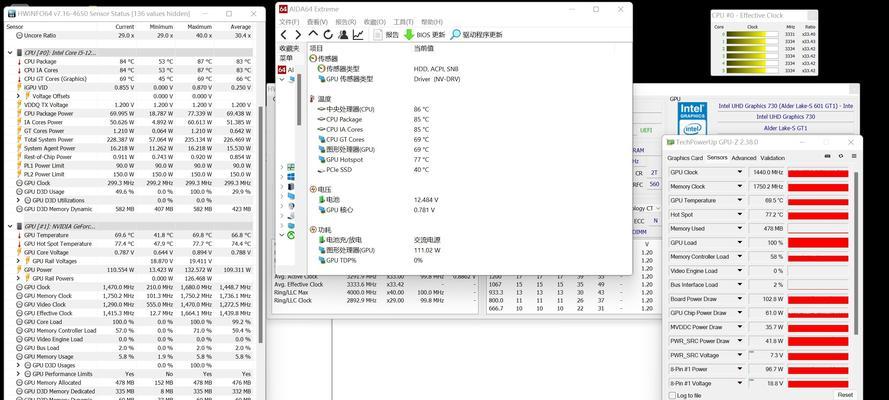Refresh the AIDA64 sensor page
The image size is (889, 400).
click(x=328, y=35)
